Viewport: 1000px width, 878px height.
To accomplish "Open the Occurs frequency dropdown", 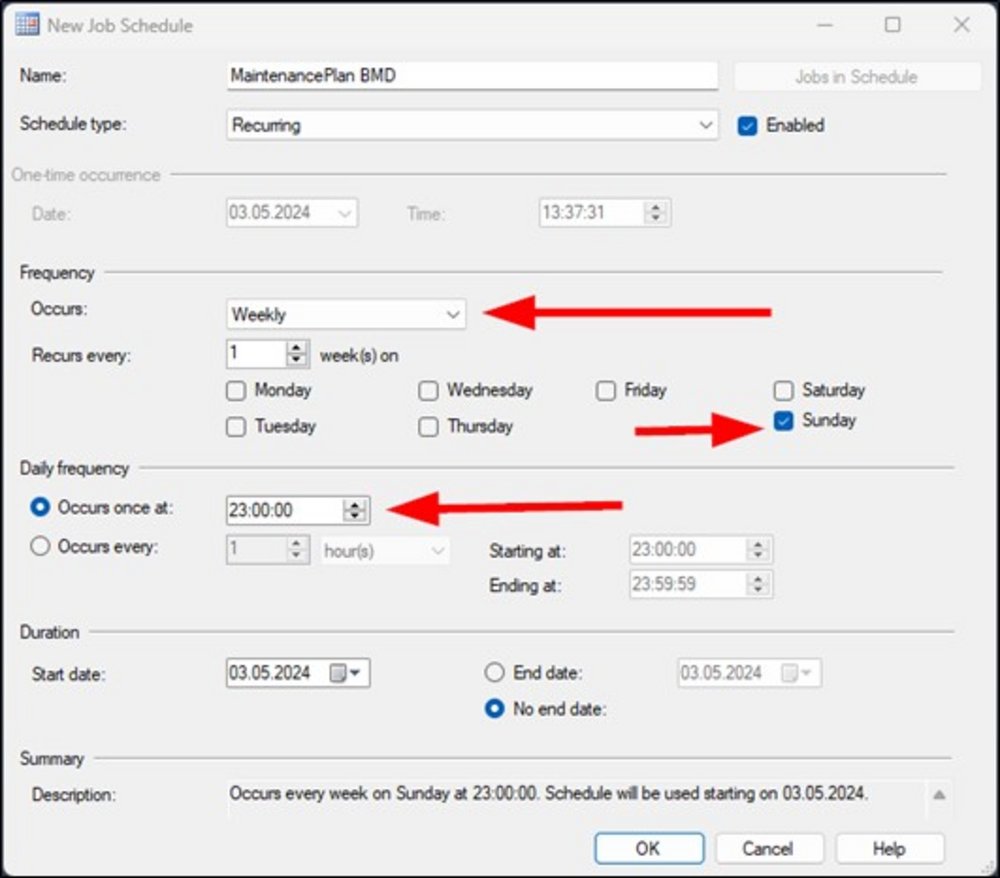I will point(454,315).
